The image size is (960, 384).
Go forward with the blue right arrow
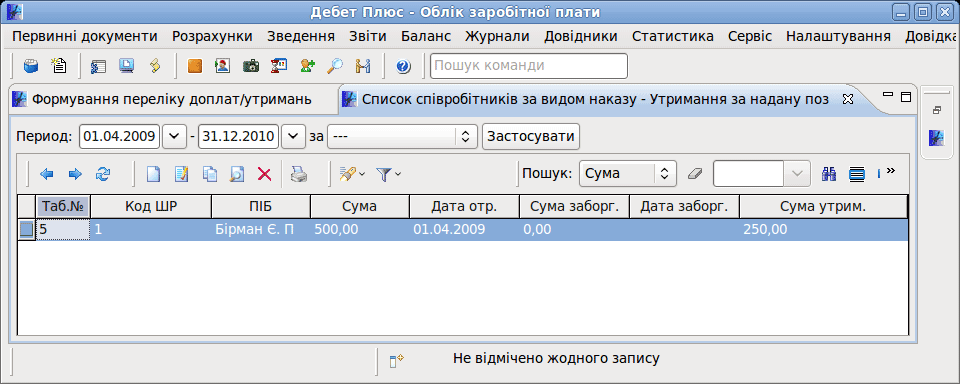[x=75, y=174]
